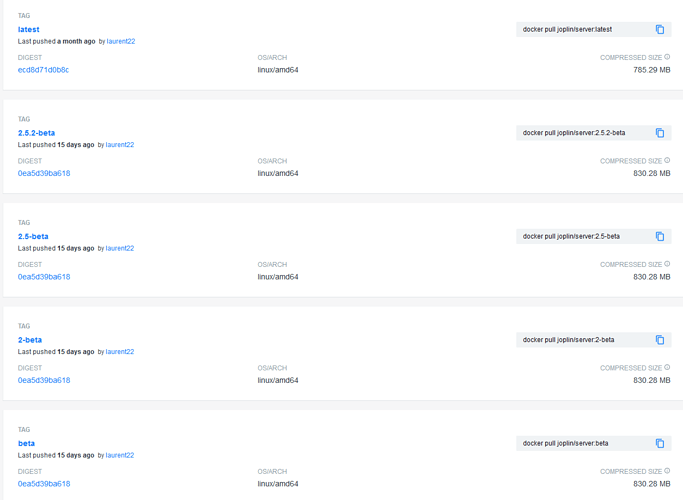The image size is (683, 500).
Task: Open the 2.5-beta tag link
Action: (33, 236)
